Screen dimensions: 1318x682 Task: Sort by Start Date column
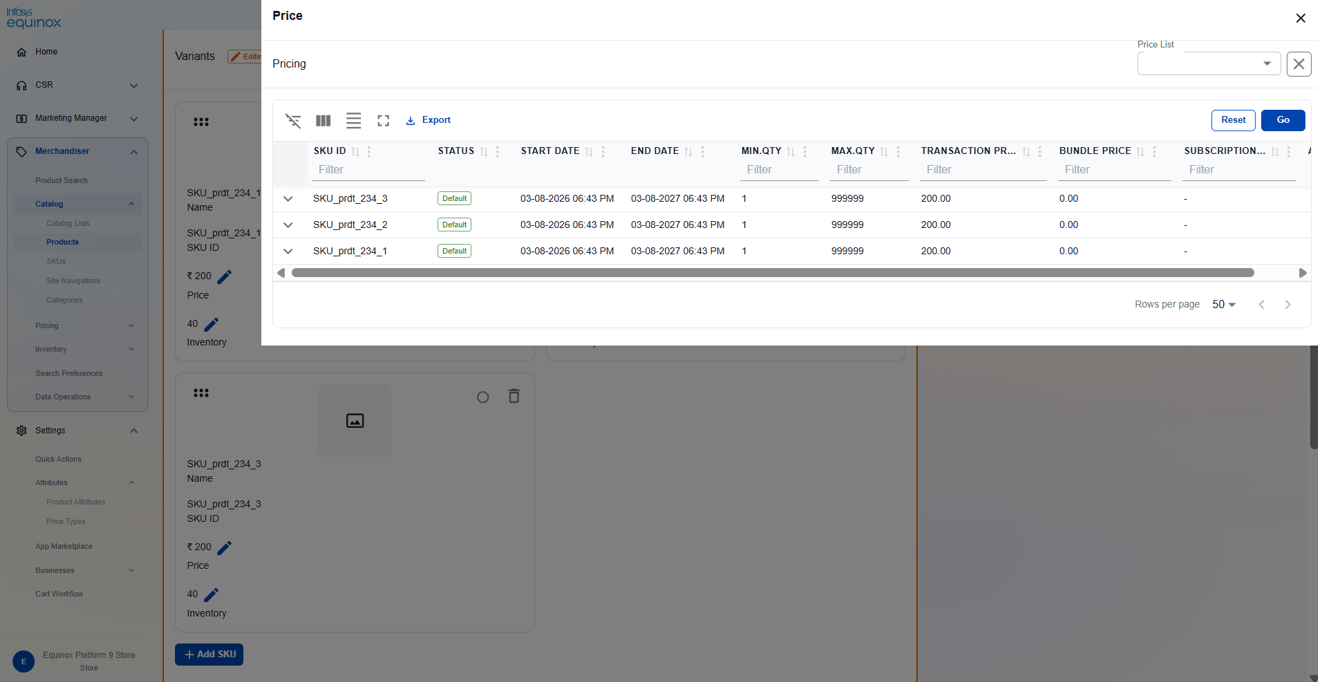click(589, 152)
